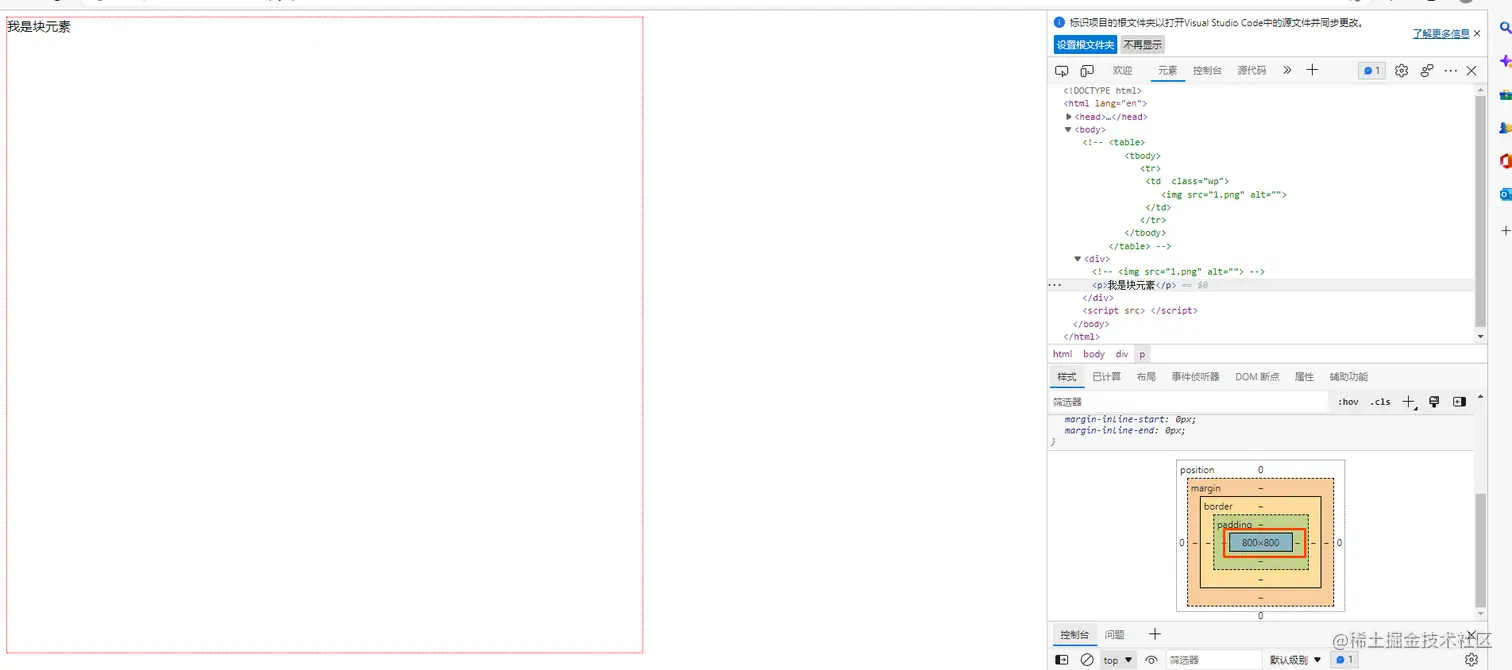Collapse the div element node
This screenshot has width=1512, height=670.
(x=1078, y=259)
